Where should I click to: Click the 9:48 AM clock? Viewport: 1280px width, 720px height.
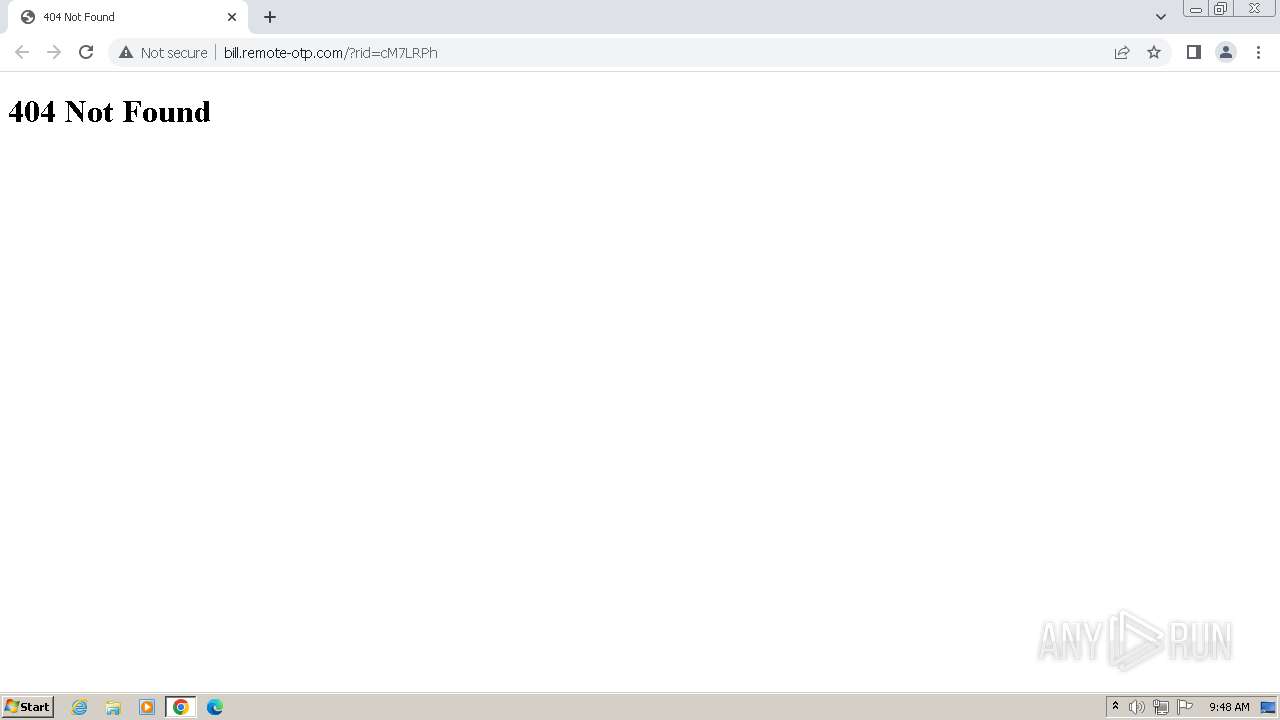1229,707
